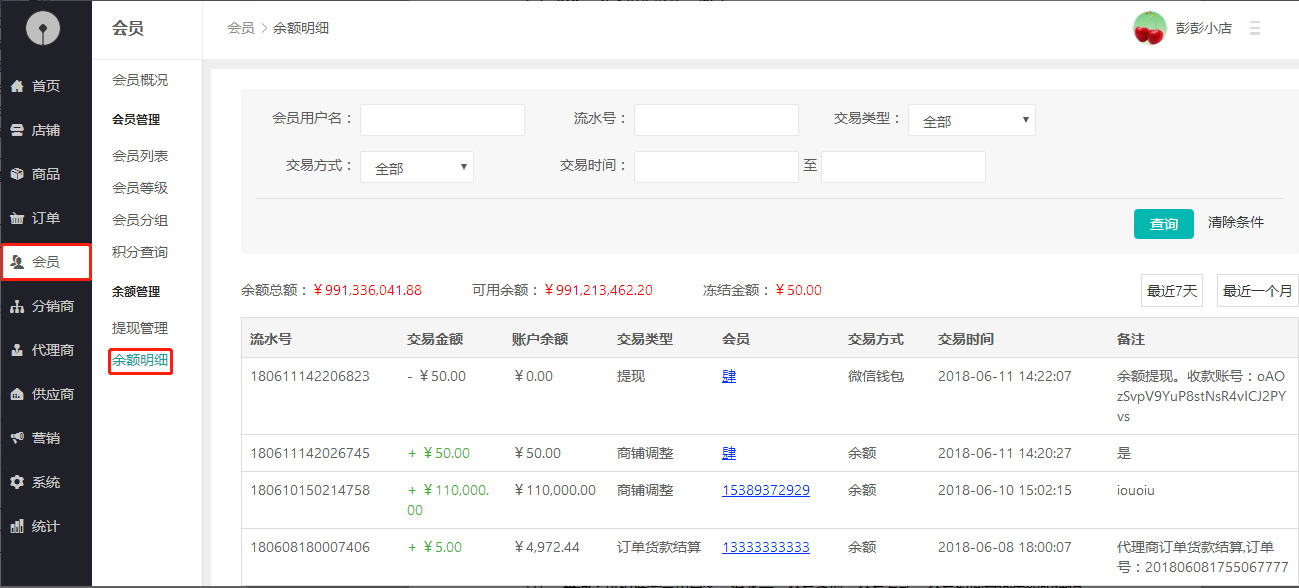Select 提现管理 in the submenu
The width and height of the screenshot is (1299, 588).
tap(140, 328)
